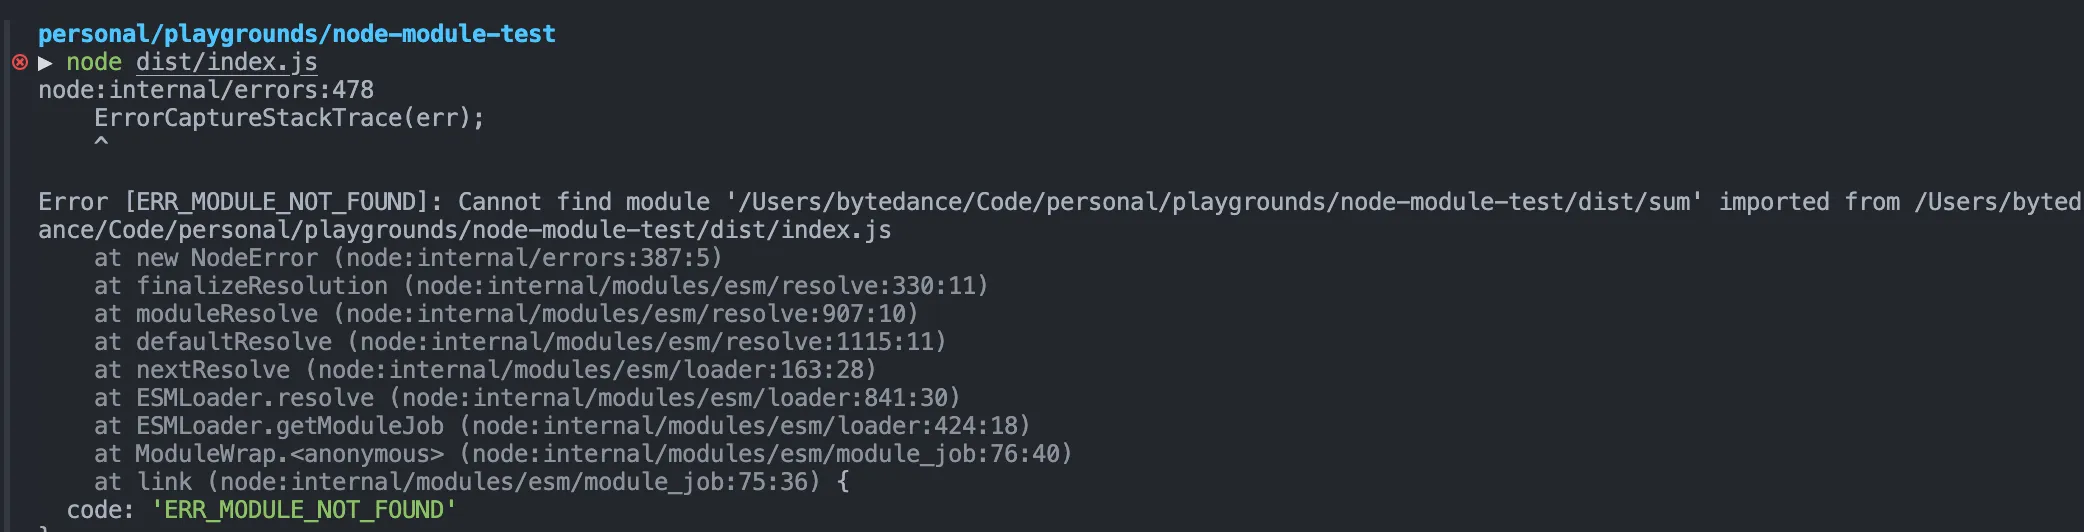Open the ModuleWrap.<anonymous> module_job:76:40 location
2084x532 pixels.
coord(765,454)
